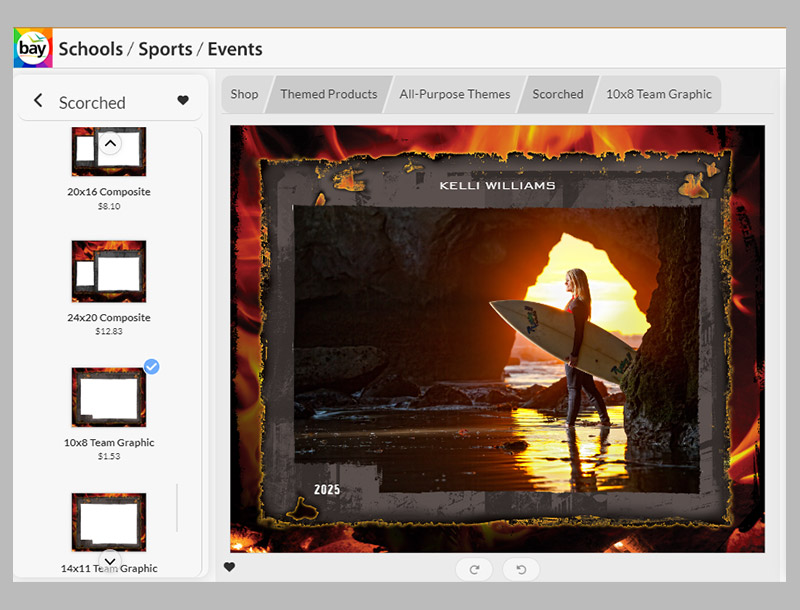Choose the 24x20 Composite thumbnail
The width and height of the screenshot is (800, 610).
[109, 271]
